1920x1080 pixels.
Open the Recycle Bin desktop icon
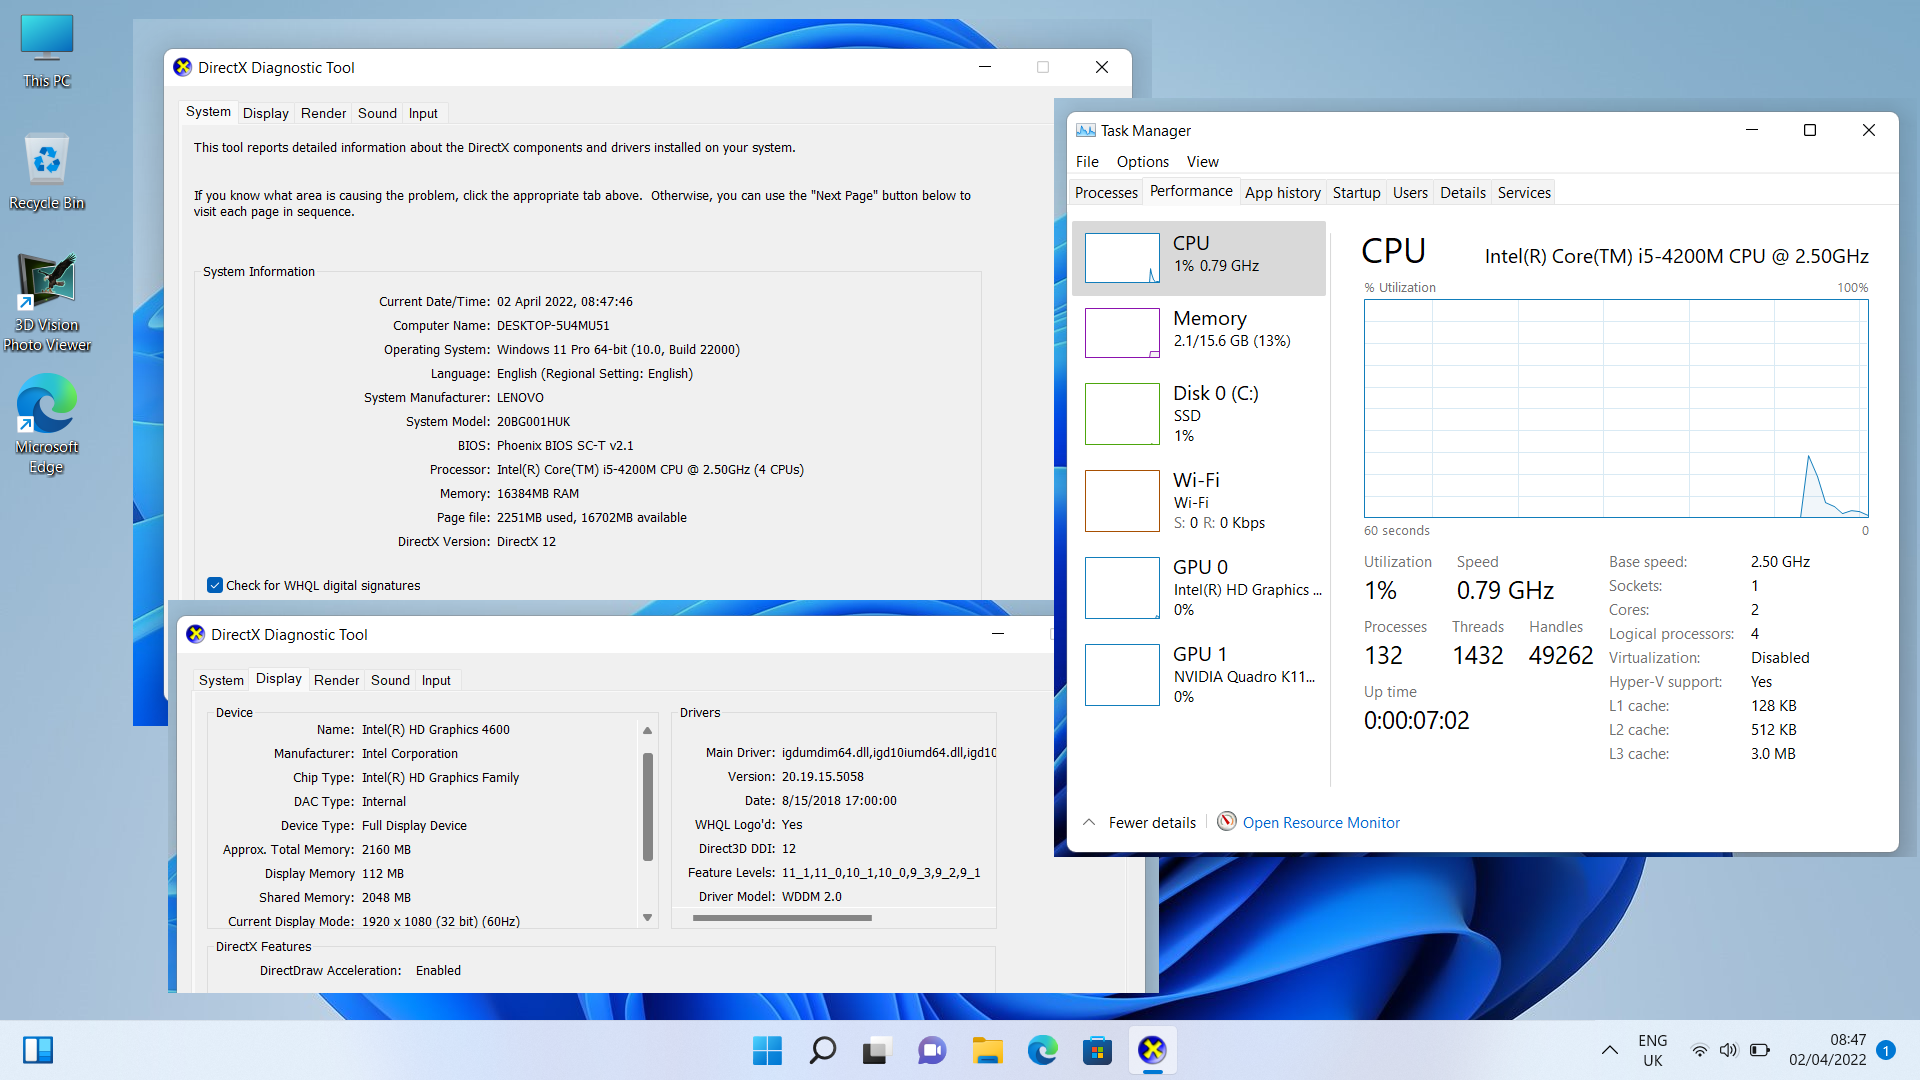point(47,172)
